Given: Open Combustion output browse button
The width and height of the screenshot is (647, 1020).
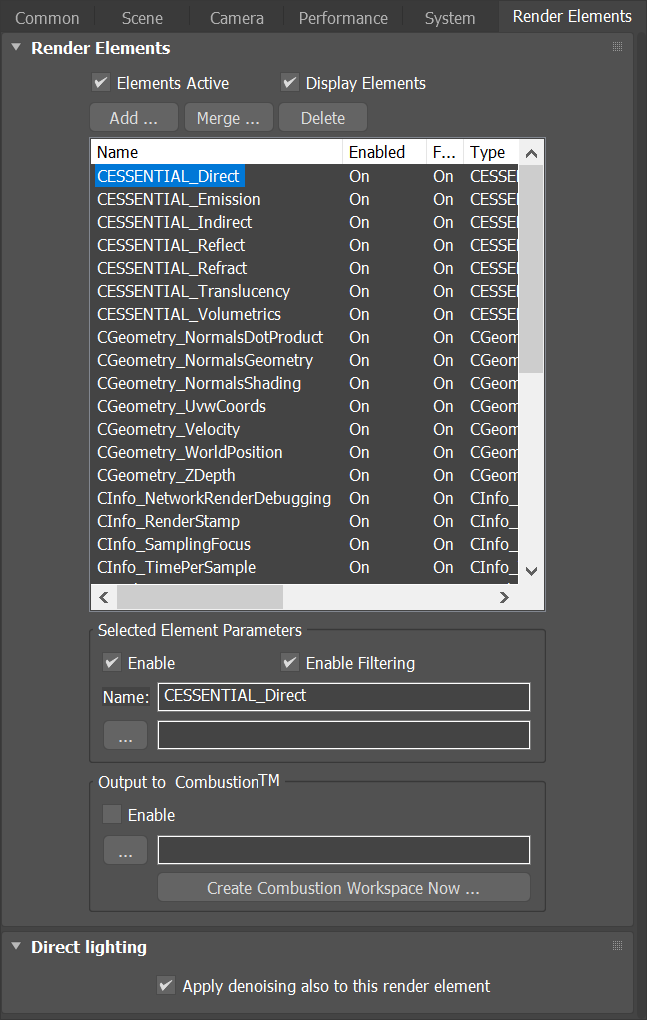Looking at the screenshot, I should pyautogui.click(x=125, y=850).
